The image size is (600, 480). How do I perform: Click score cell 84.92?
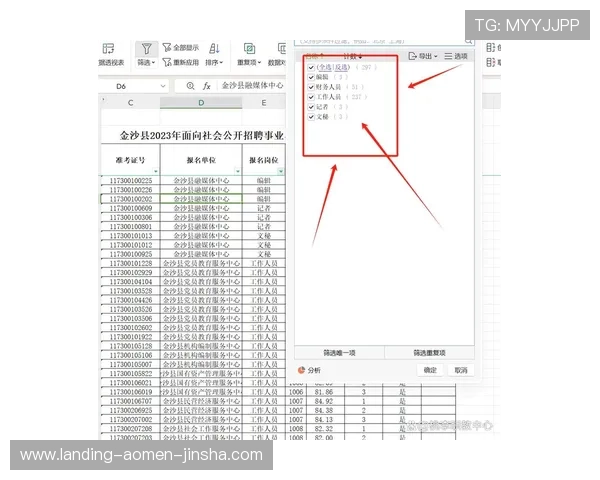point(324,401)
